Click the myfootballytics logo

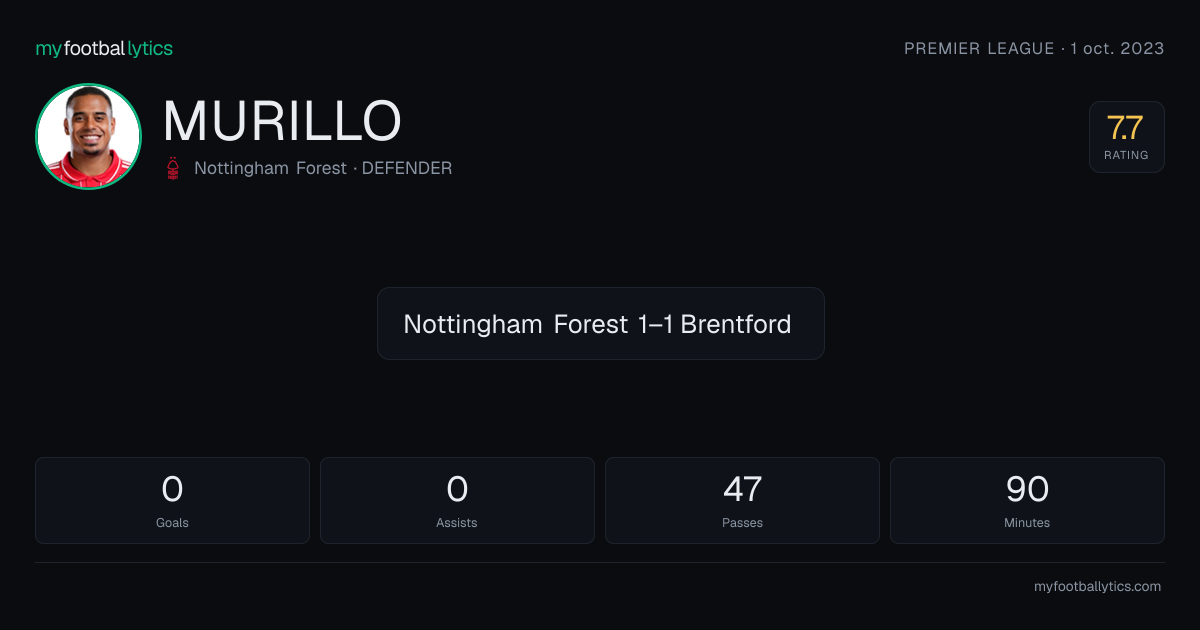point(104,48)
